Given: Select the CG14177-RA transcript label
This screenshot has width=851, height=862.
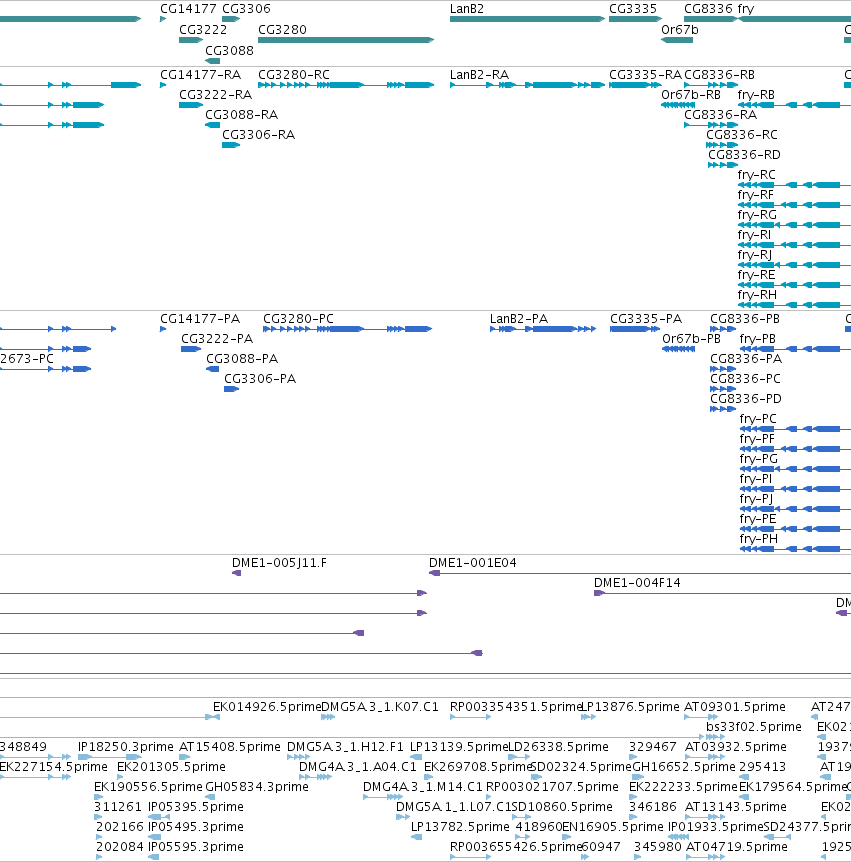Looking at the screenshot, I should (200, 75).
